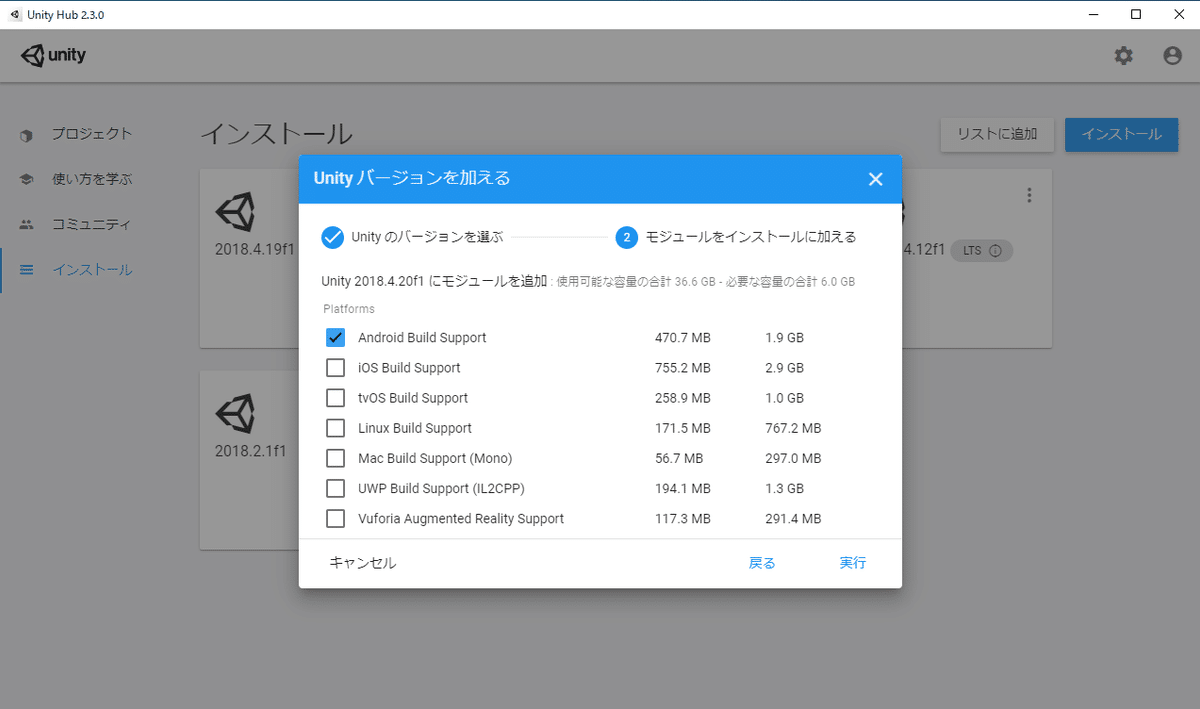This screenshot has width=1200, height=709.
Task: Click Unity 2018.4.20f1 にモジュールを追加 text
Action: point(434,282)
